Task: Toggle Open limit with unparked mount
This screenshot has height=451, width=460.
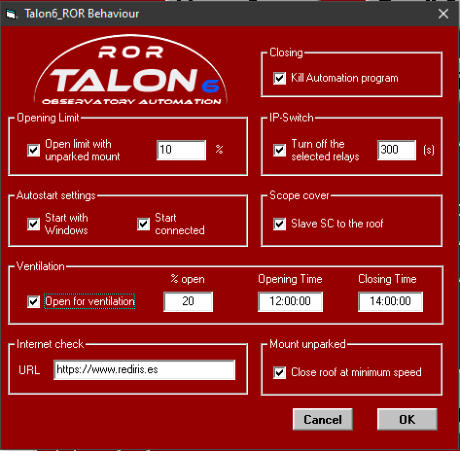Action: pyautogui.click(x=33, y=150)
